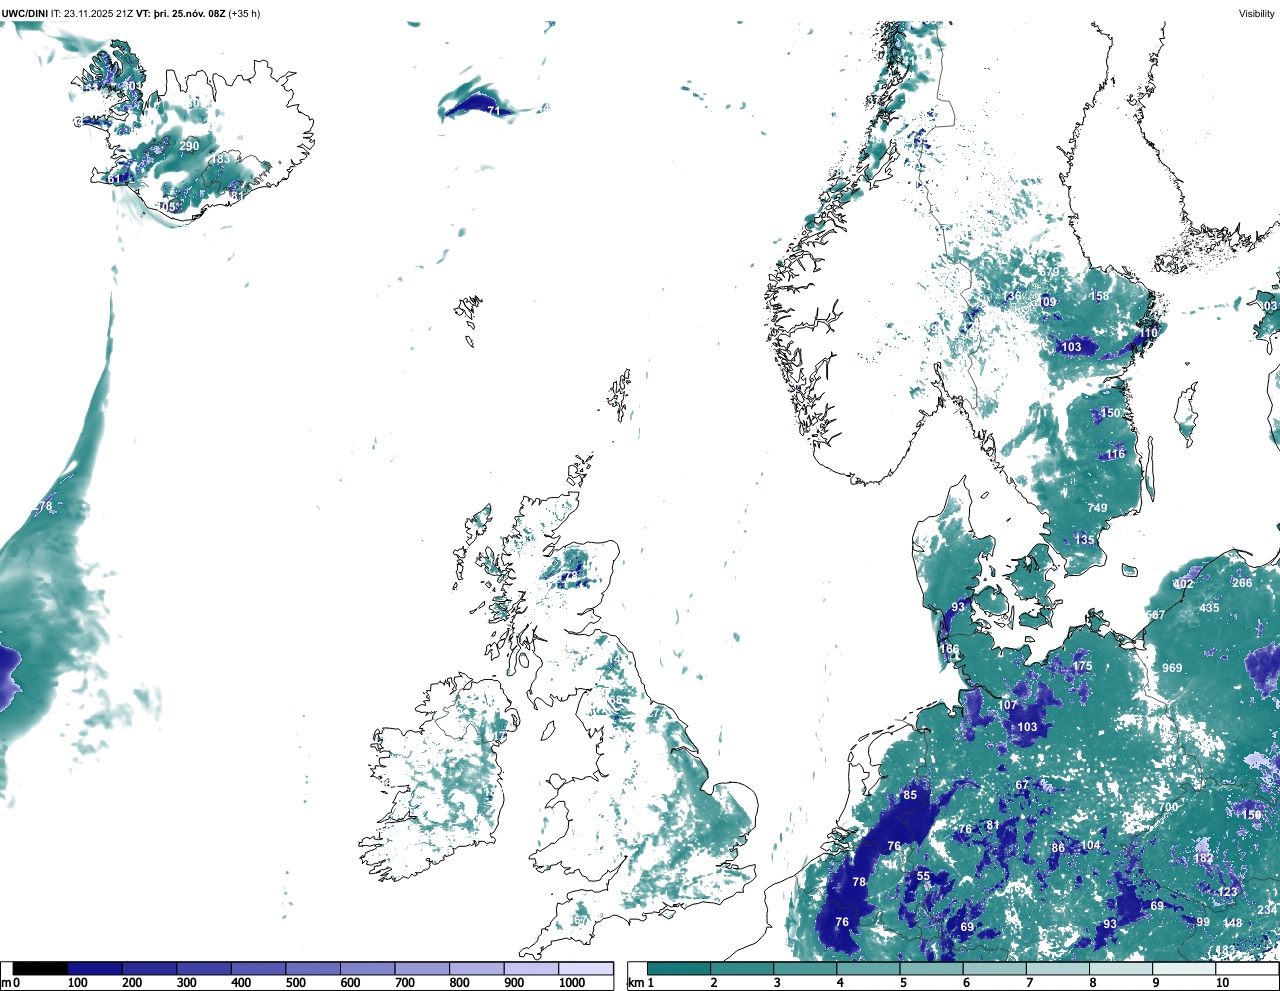The width and height of the screenshot is (1280, 991).
Task: Click the "303" value at the right edge
Action: click(1267, 306)
